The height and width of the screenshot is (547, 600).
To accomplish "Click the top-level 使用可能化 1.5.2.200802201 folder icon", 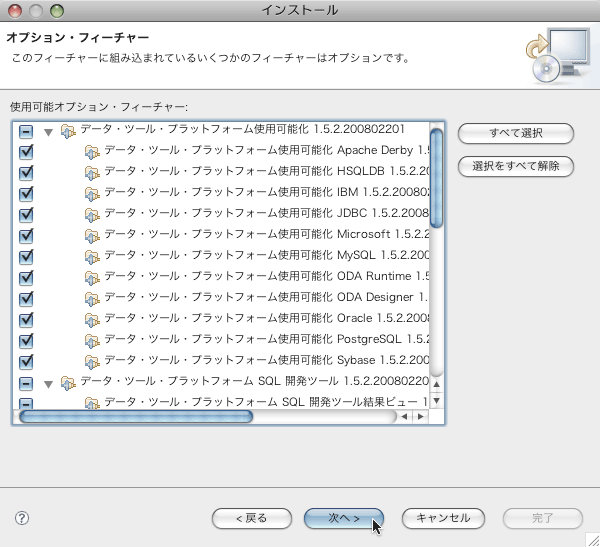I will tap(68, 131).
